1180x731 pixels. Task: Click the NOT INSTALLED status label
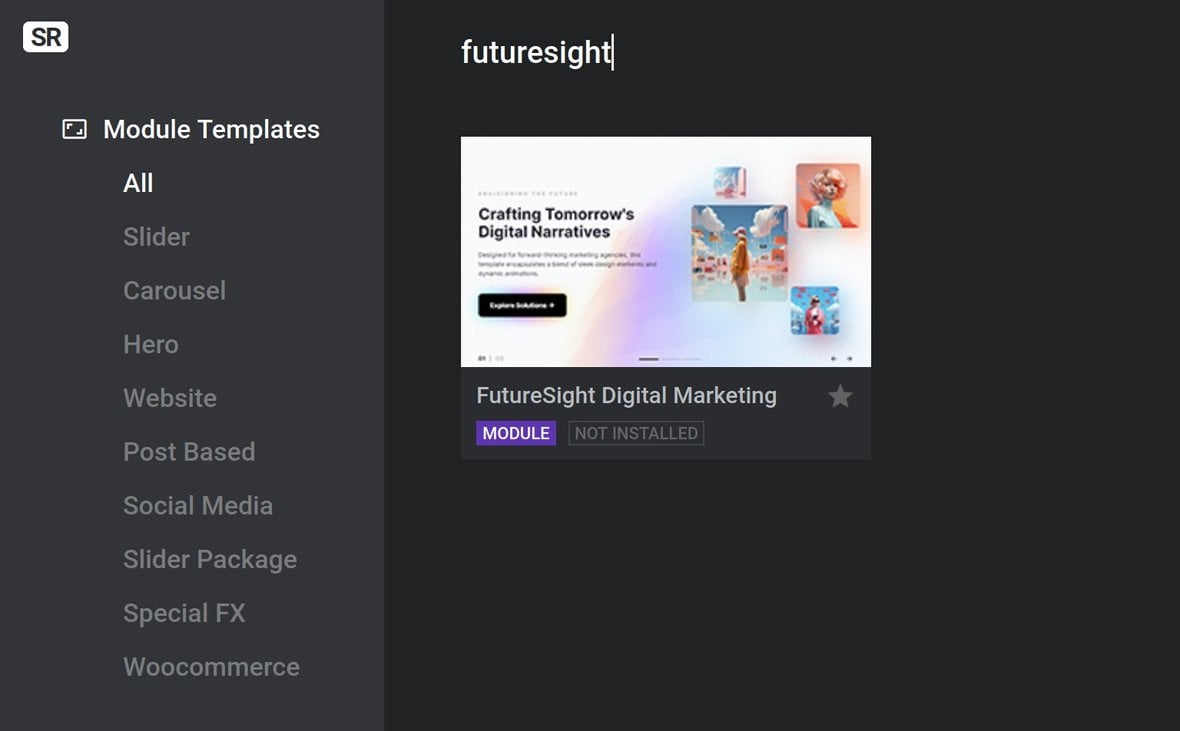(636, 433)
